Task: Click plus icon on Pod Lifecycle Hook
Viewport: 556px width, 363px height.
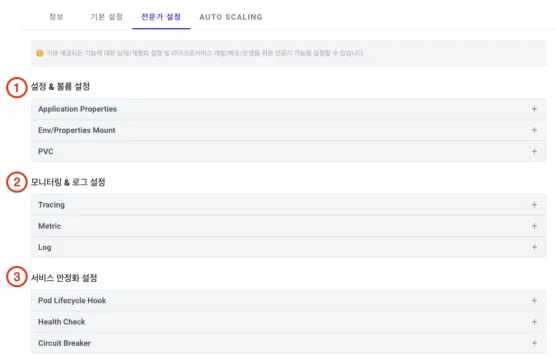Action: pos(534,300)
